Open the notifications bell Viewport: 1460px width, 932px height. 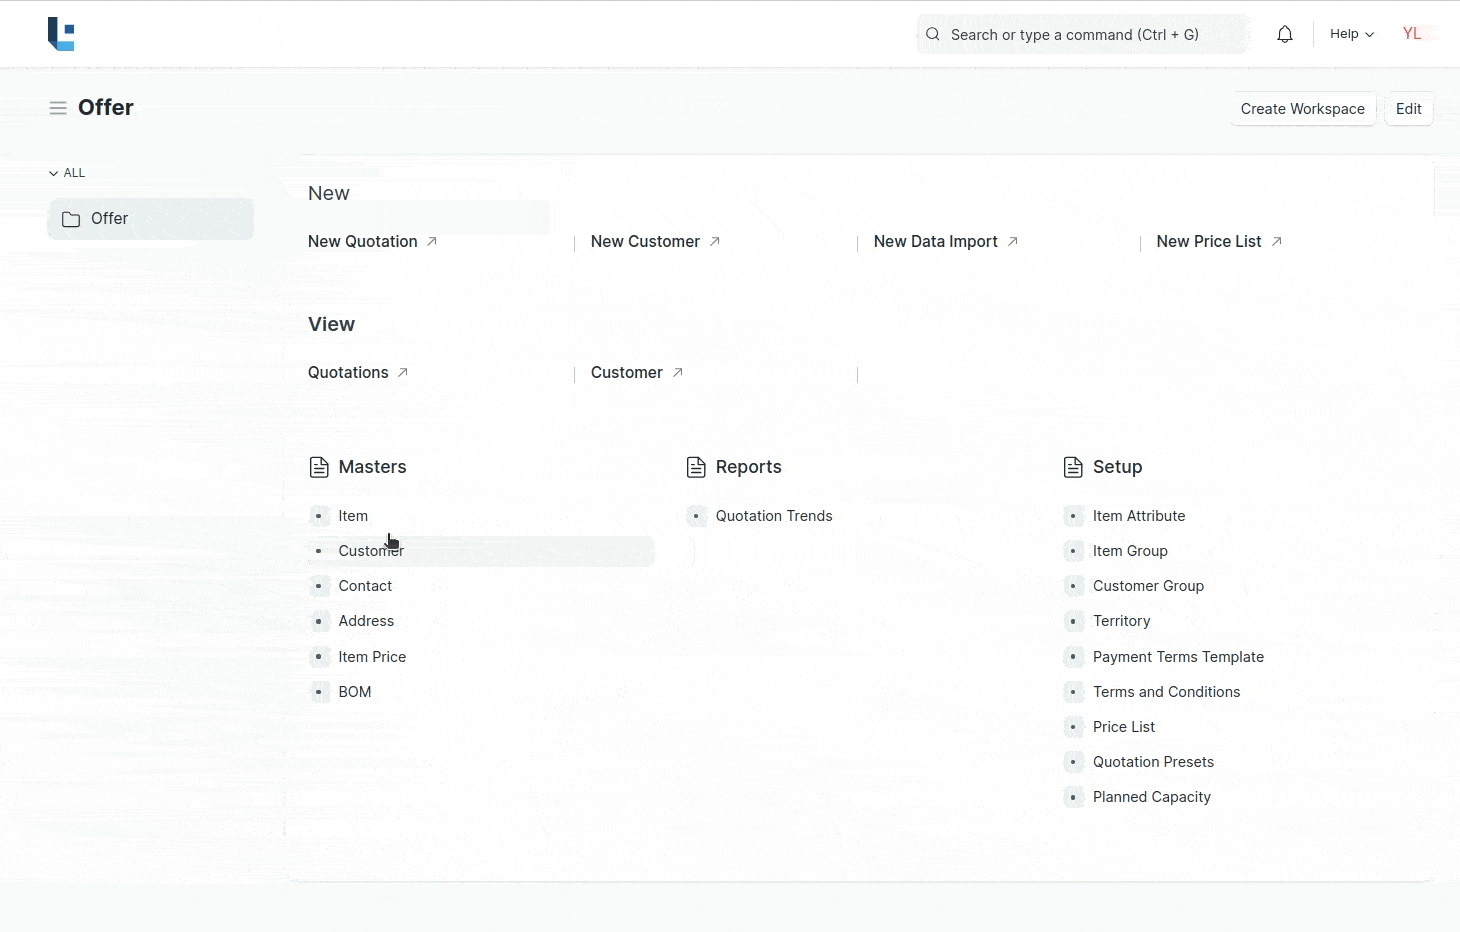1284,34
